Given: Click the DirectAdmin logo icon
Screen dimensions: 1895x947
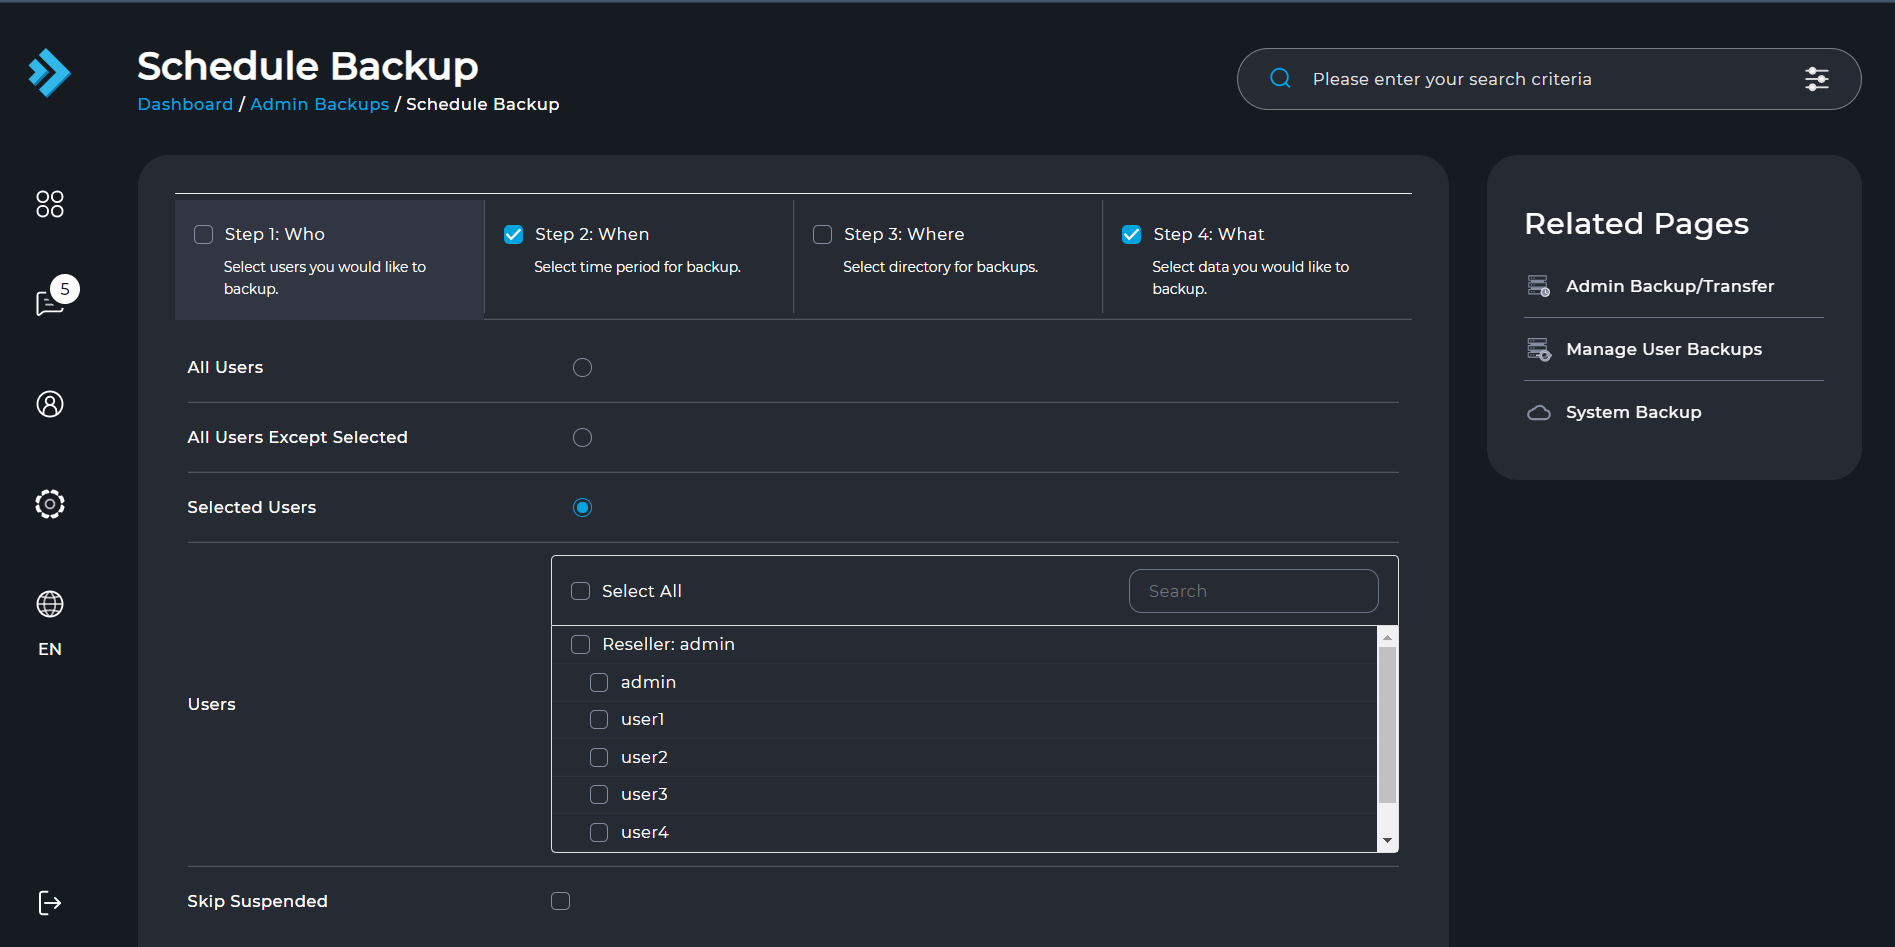Looking at the screenshot, I should tap(50, 73).
